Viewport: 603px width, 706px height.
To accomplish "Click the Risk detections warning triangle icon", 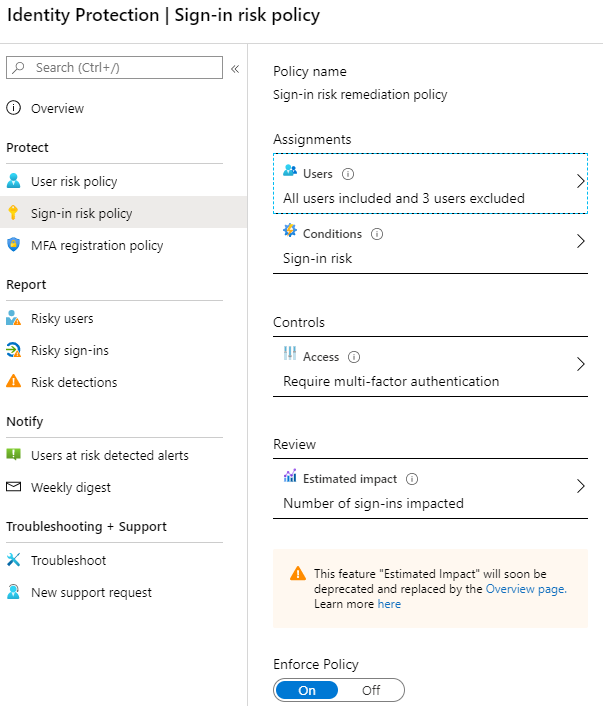I will click(14, 381).
